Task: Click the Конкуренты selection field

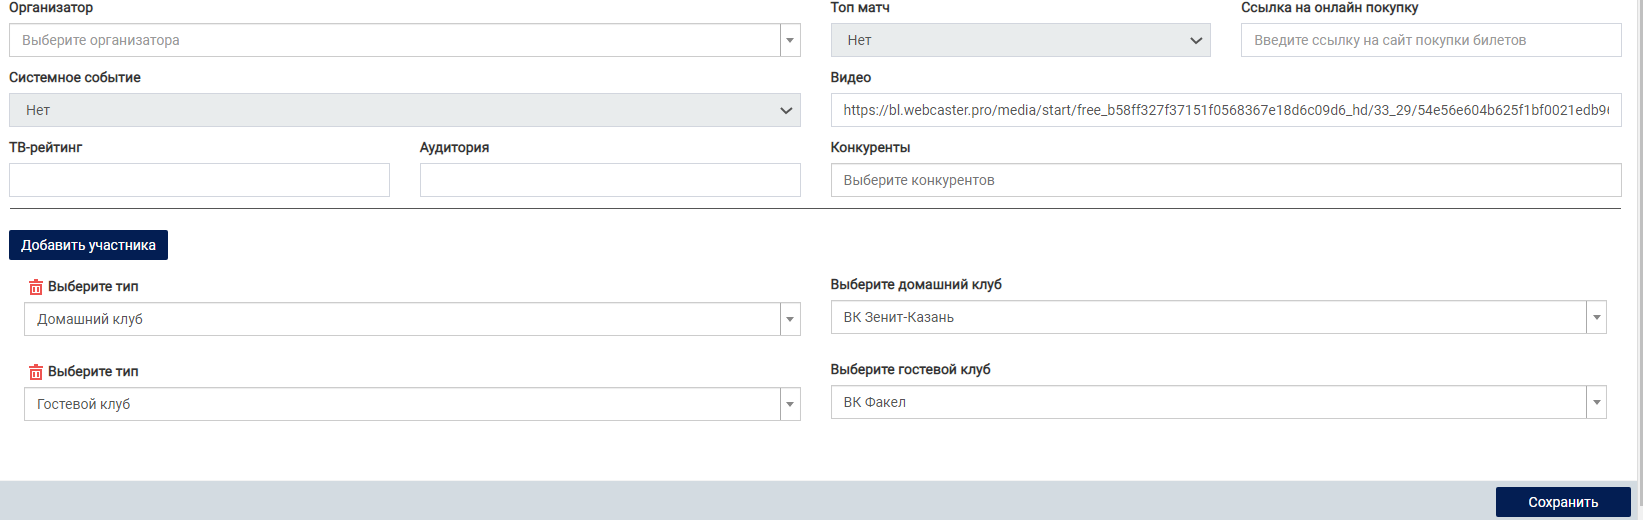Action: click(1225, 181)
